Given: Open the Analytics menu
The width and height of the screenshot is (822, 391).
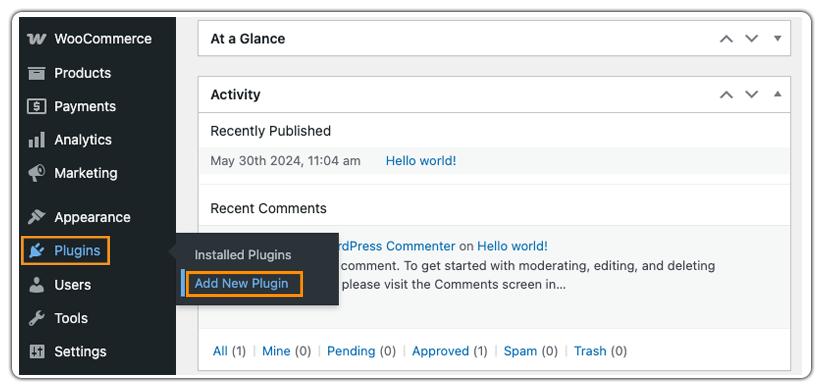Looking at the screenshot, I should pos(83,140).
